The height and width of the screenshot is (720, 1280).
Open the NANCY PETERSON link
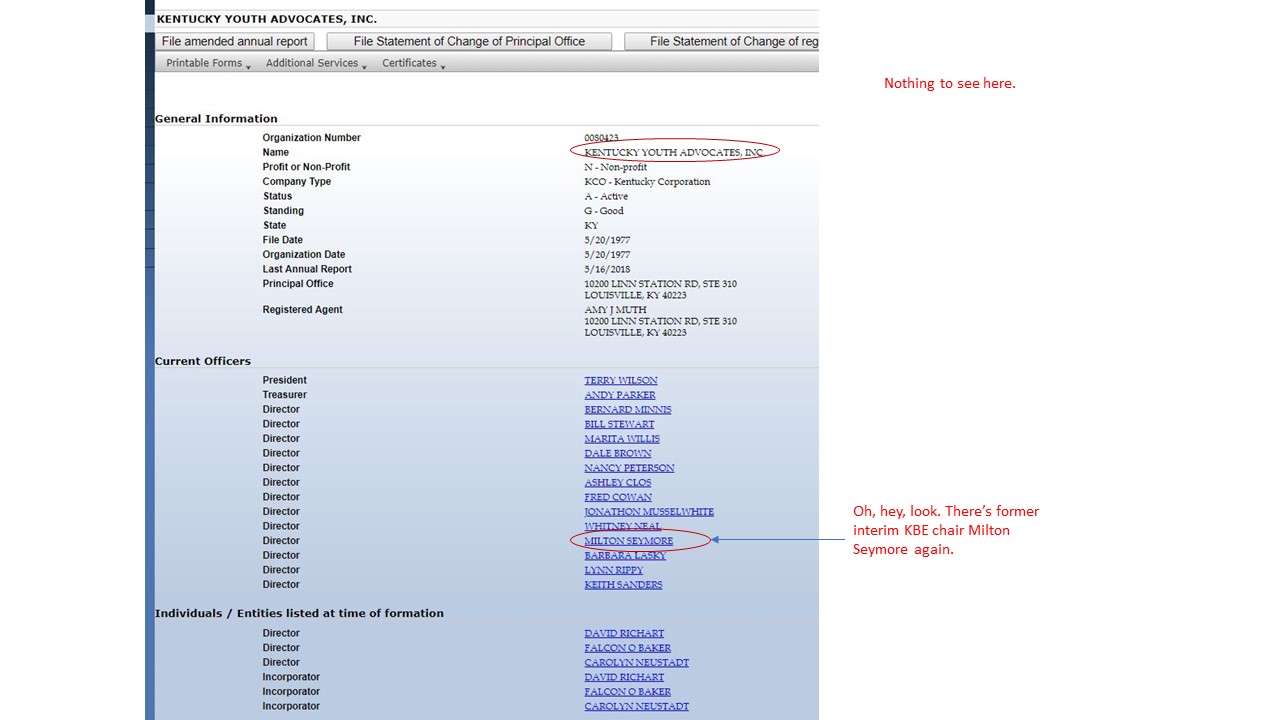point(629,468)
